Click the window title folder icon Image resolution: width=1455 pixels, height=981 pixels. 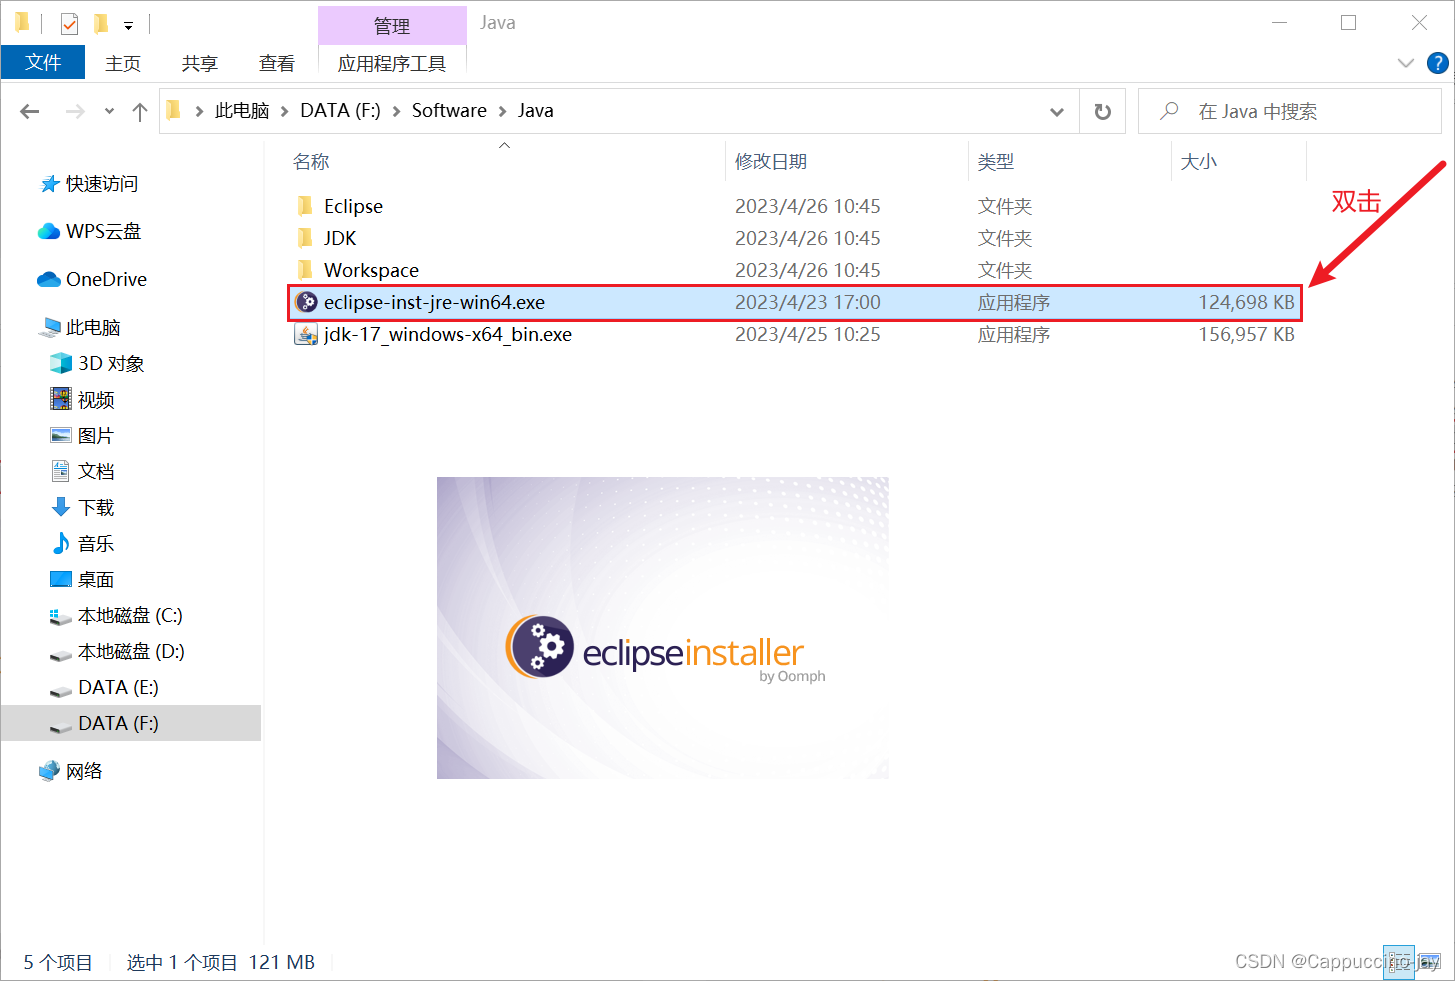click(x=22, y=22)
